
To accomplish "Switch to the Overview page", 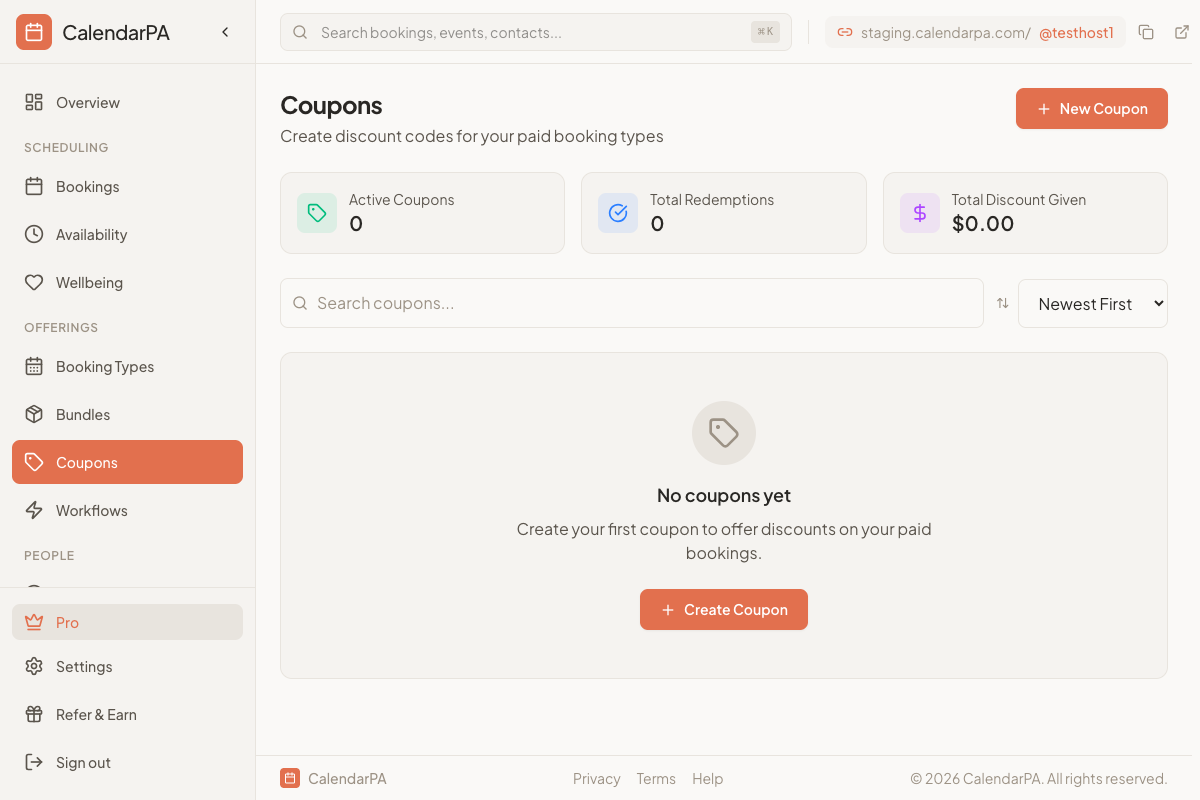I will (88, 102).
